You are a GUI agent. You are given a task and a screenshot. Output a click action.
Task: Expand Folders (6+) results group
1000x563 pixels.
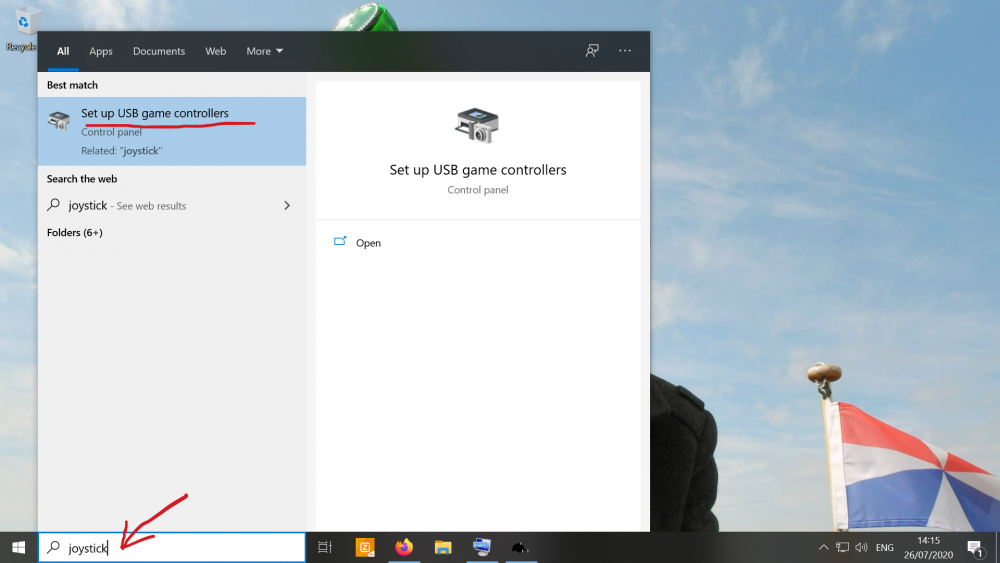(x=75, y=232)
